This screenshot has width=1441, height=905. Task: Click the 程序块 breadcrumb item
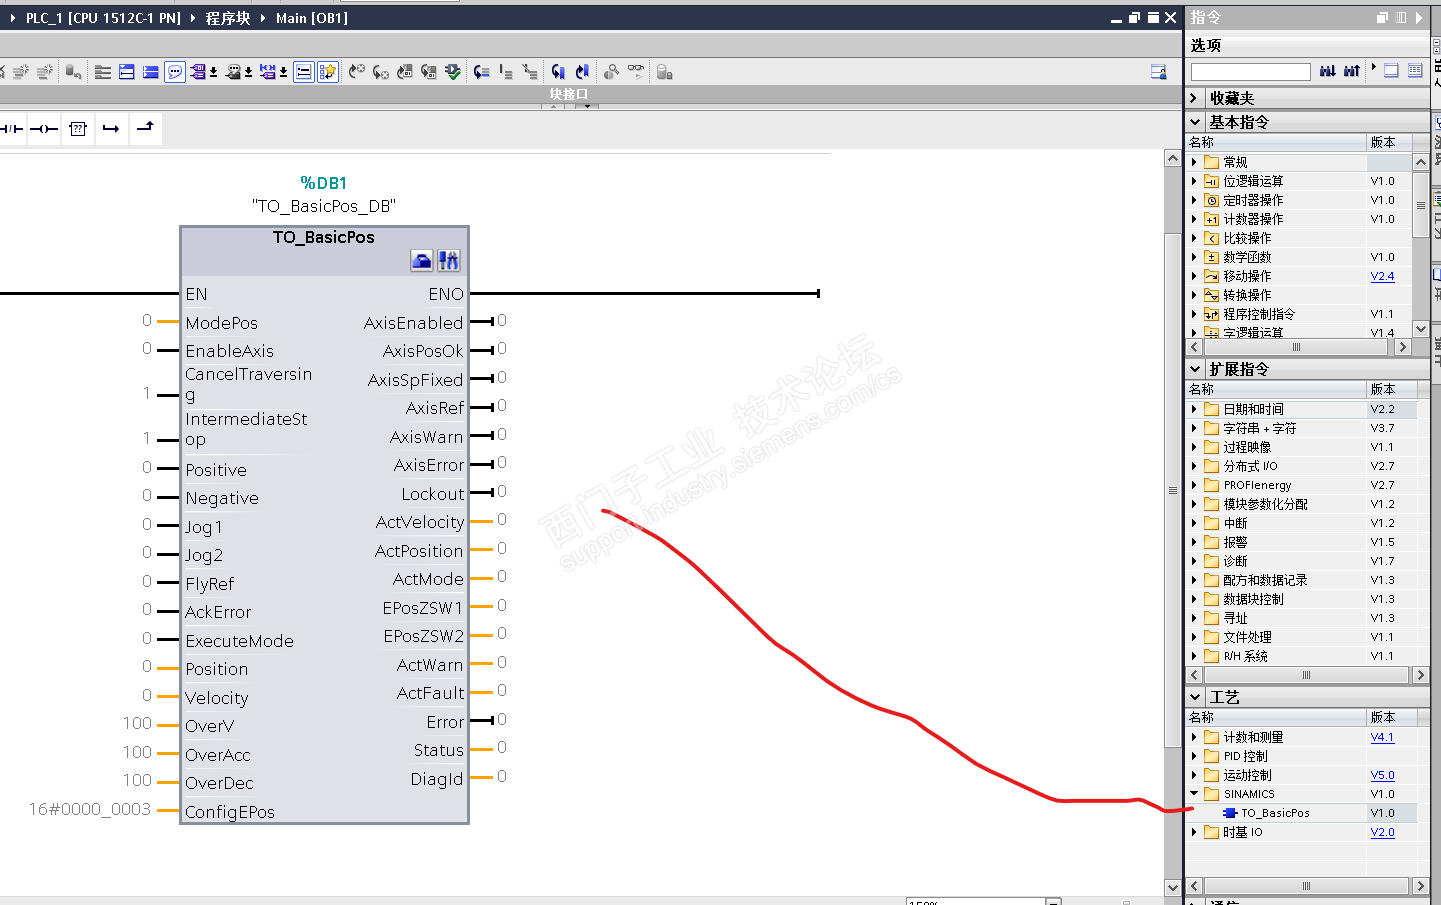[x=228, y=18]
